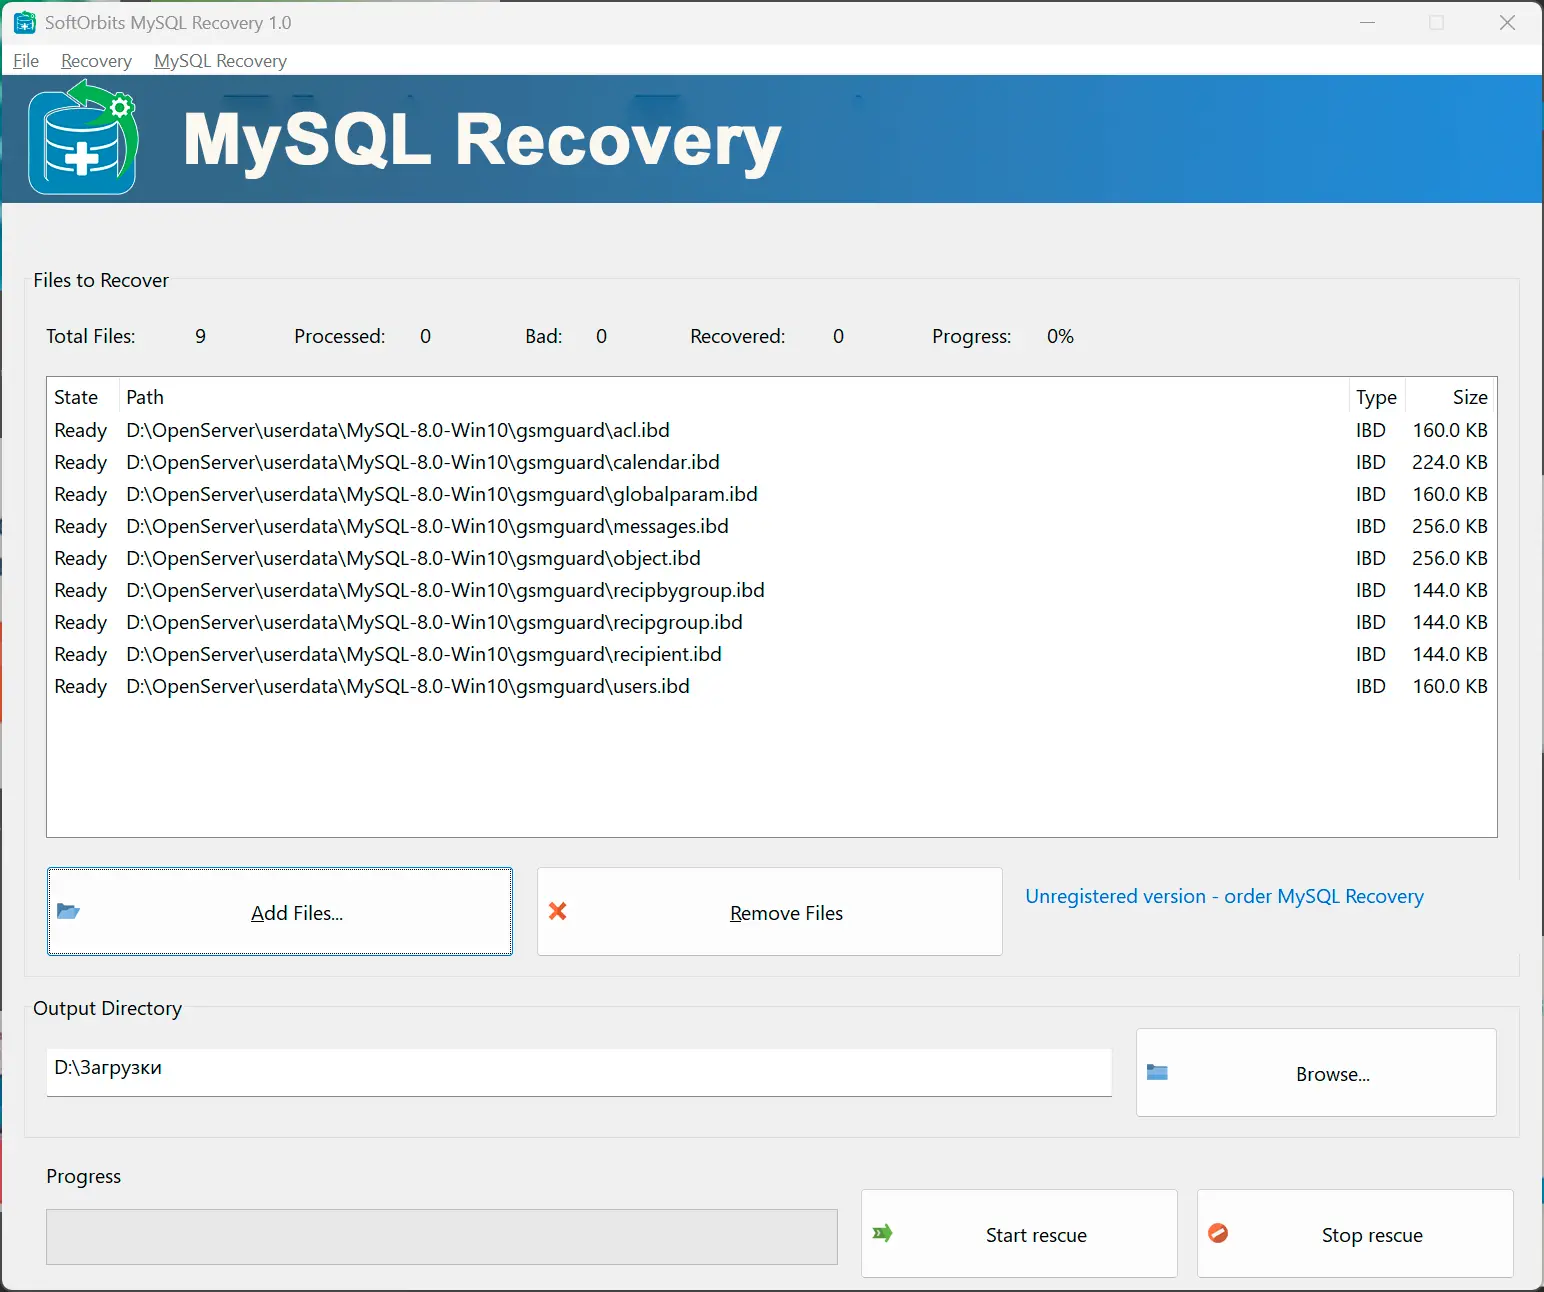Click the app icon in title bar
Screen dimensions: 1544x1292
click(x=24, y=22)
